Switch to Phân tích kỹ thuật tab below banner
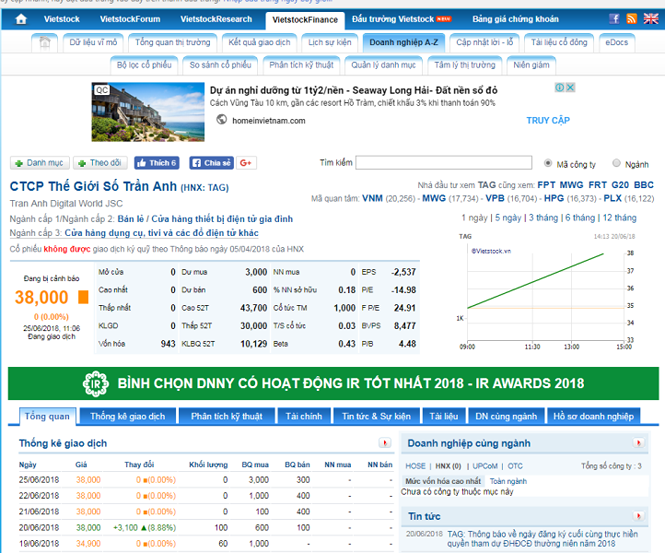Image resolution: width=665 pixels, height=553 pixels. [229, 416]
